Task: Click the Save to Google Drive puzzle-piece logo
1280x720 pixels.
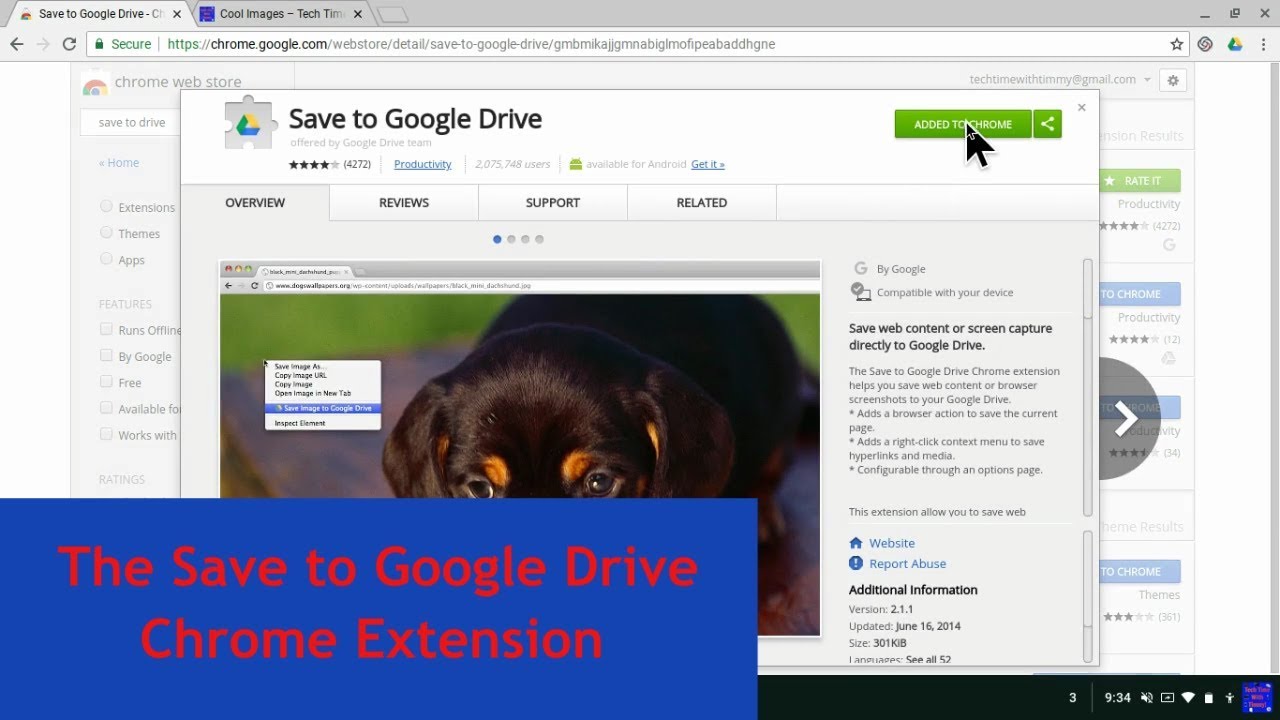Action: click(x=250, y=123)
